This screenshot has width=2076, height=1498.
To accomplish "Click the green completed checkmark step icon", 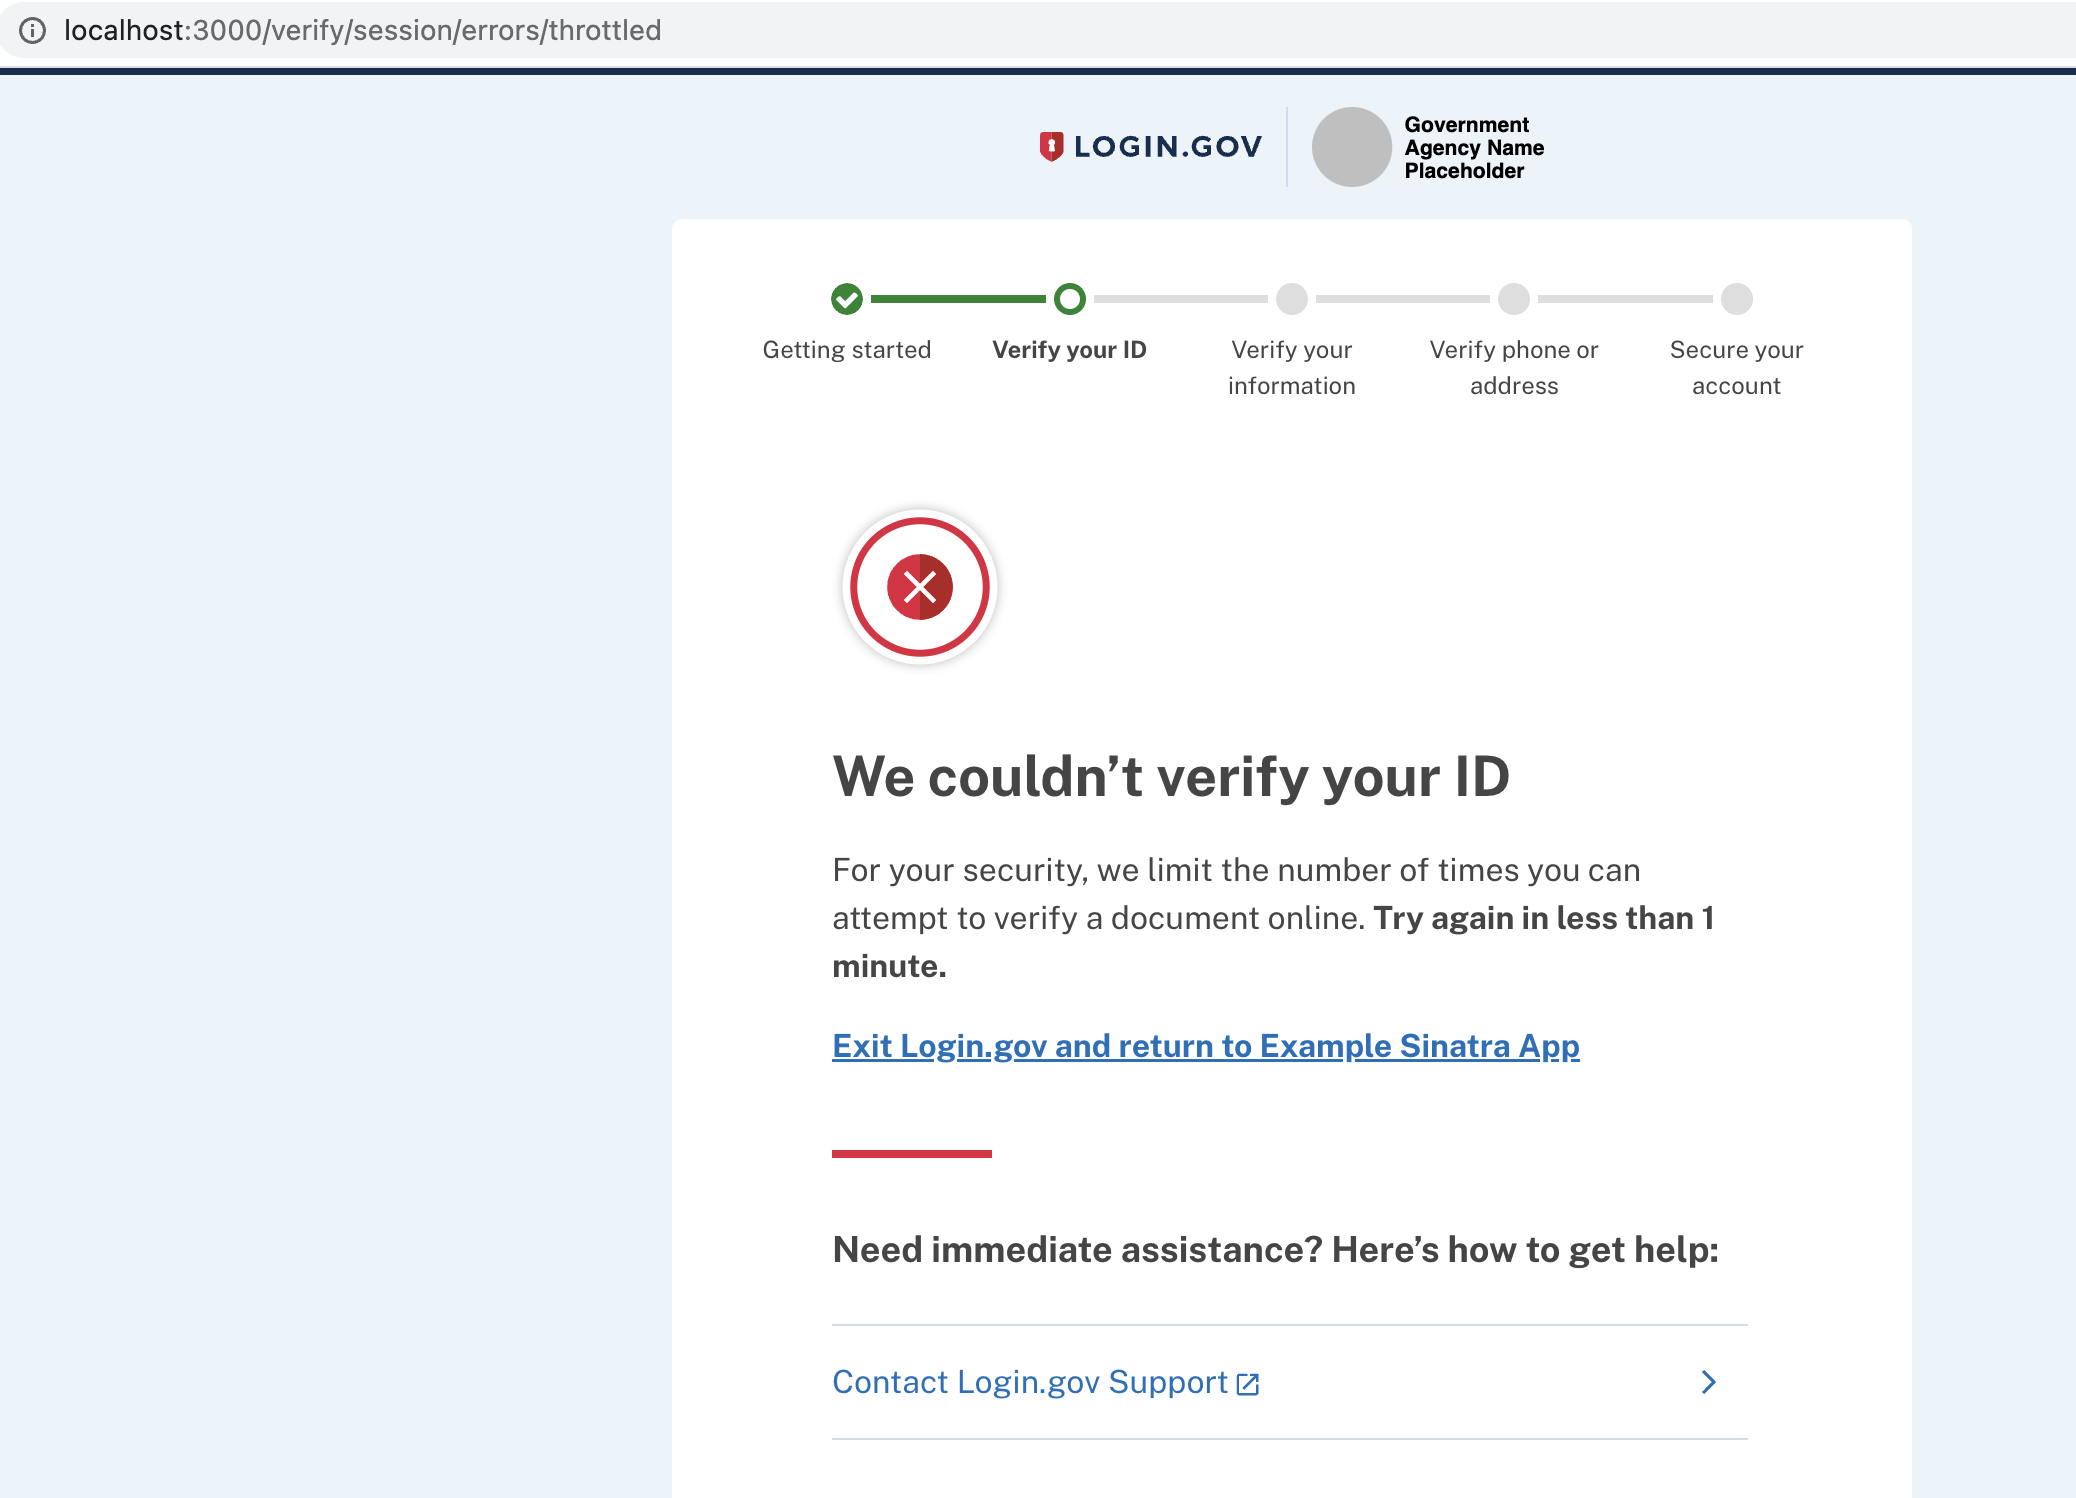I will click(x=847, y=299).
